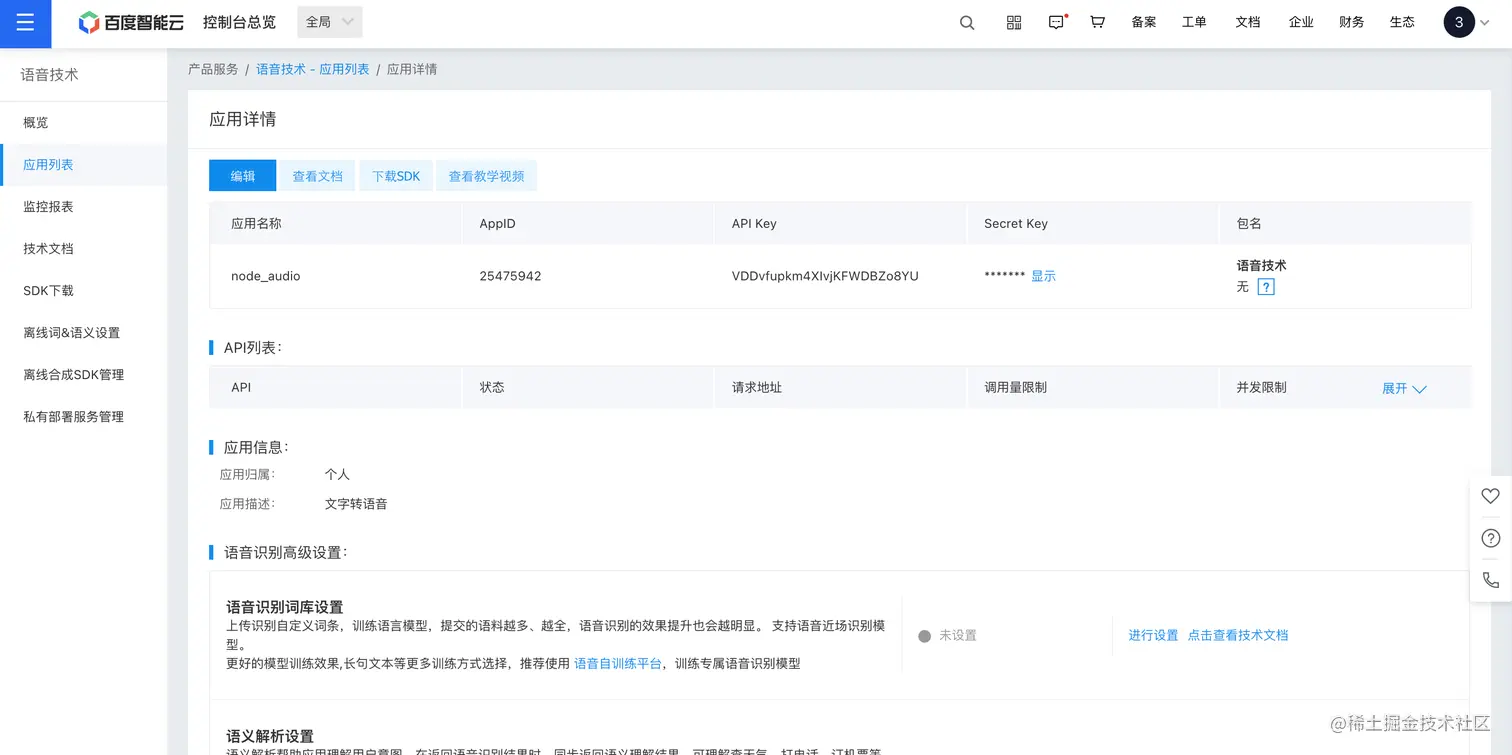View the 包名 tooltip question icon

pos(1266,287)
